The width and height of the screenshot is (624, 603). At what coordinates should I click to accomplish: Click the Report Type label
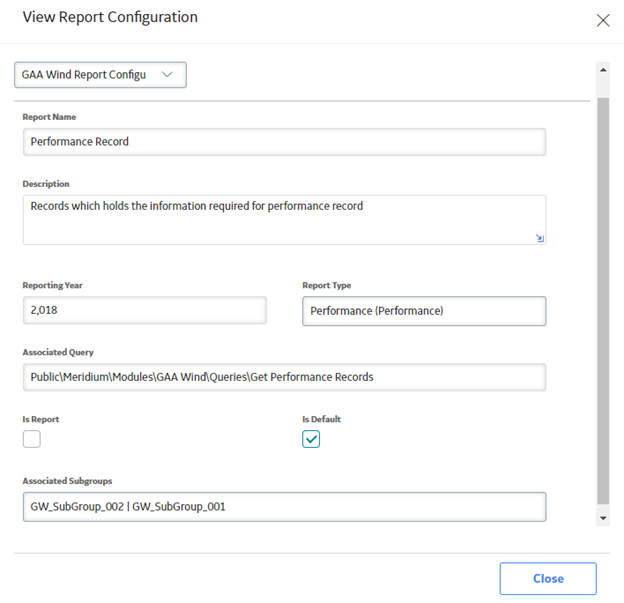tap(326, 285)
